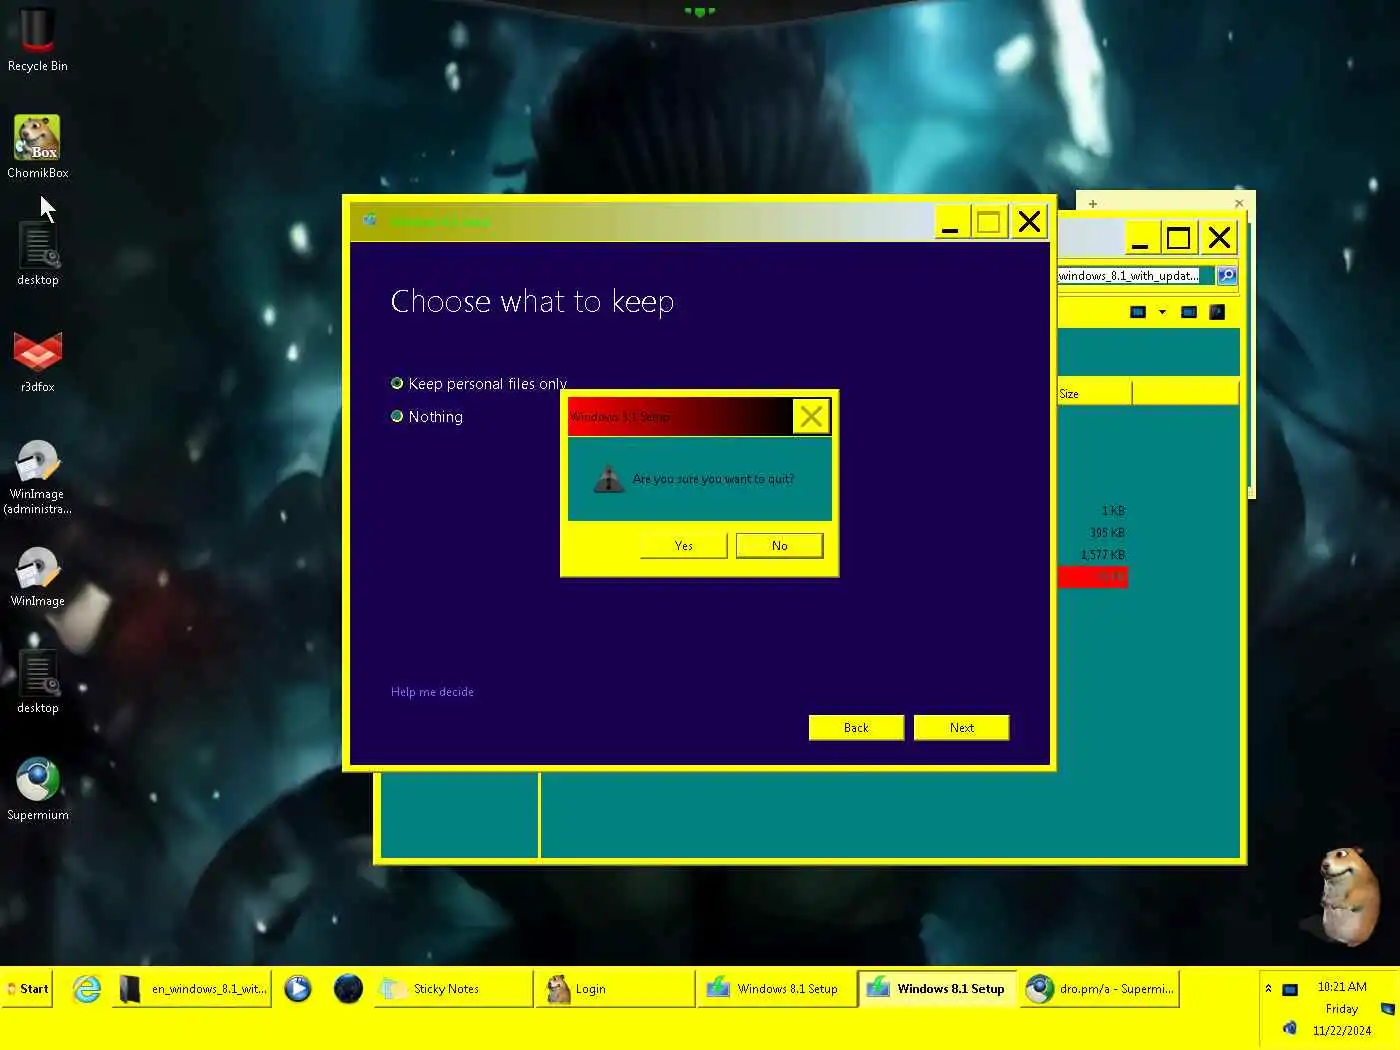The width and height of the screenshot is (1400, 1050).
Task: Click the Back button in setup
Action: coord(856,728)
